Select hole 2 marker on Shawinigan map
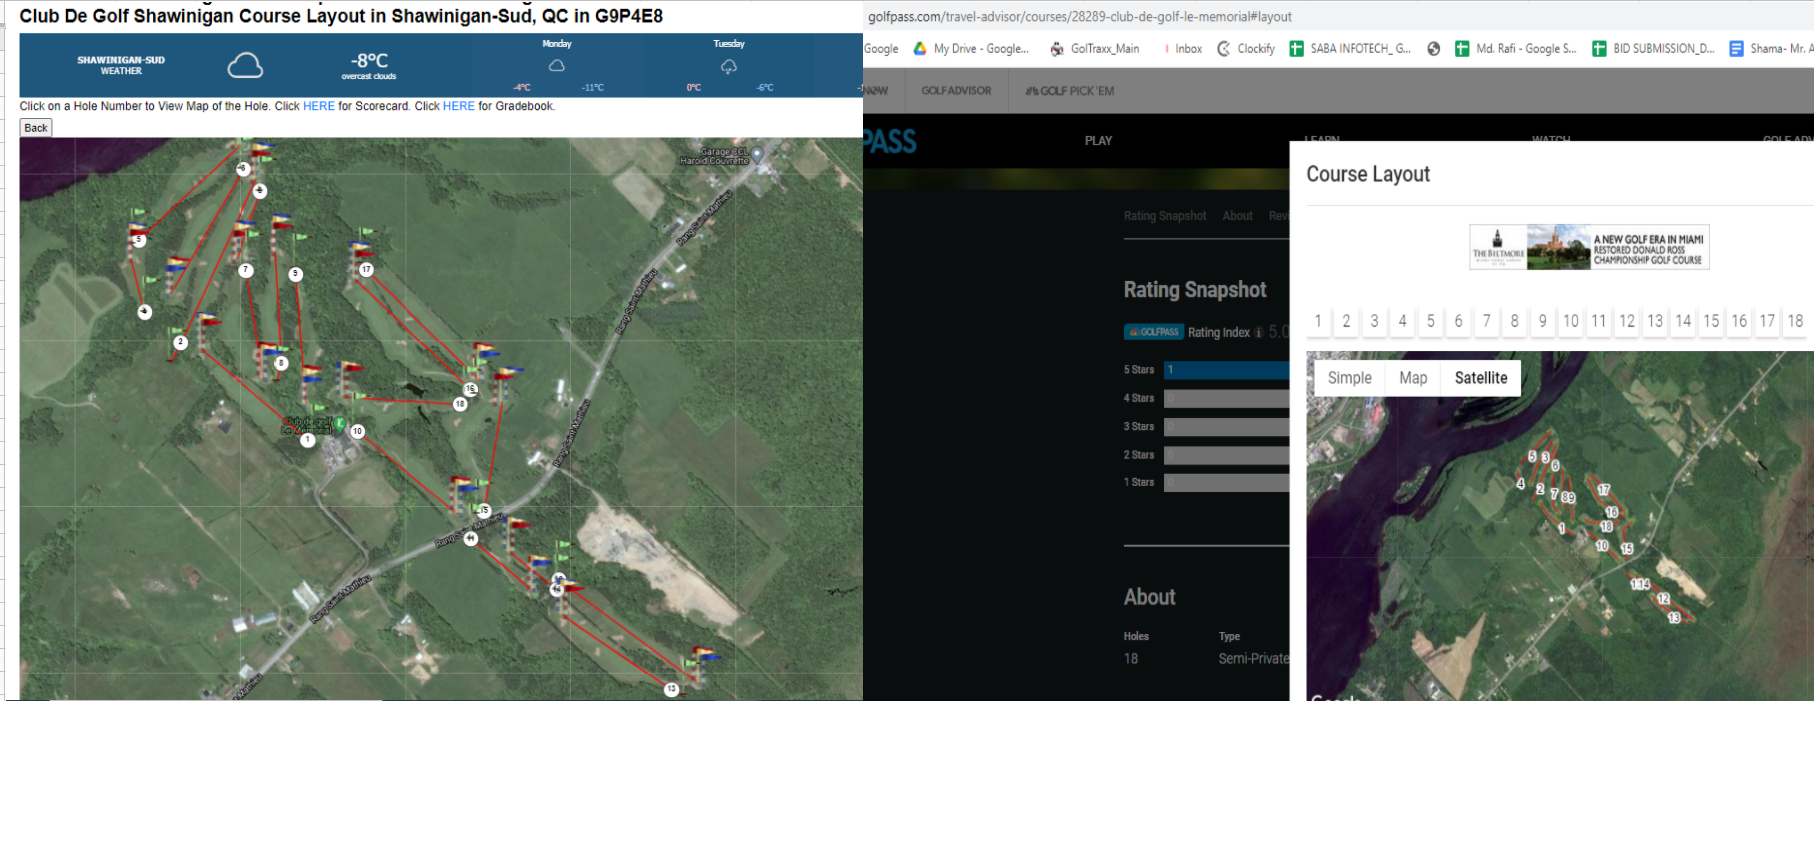This screenshot has height=855, width=1814. coord(181,342)
